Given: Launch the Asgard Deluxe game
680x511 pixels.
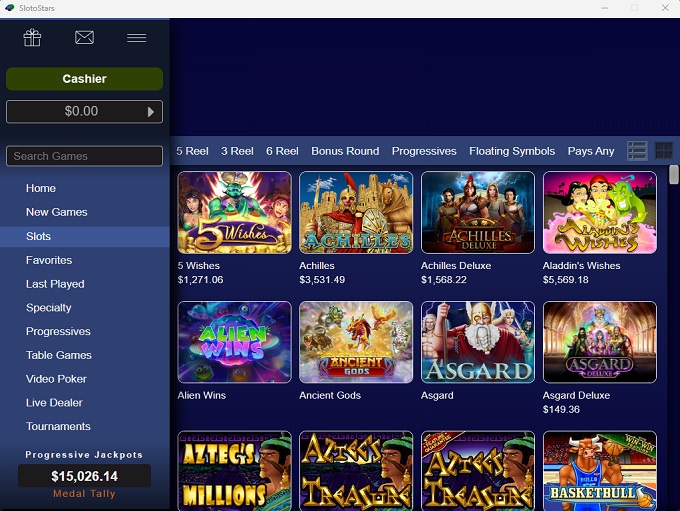Looking at the screenshot, I should click(599, 343).
